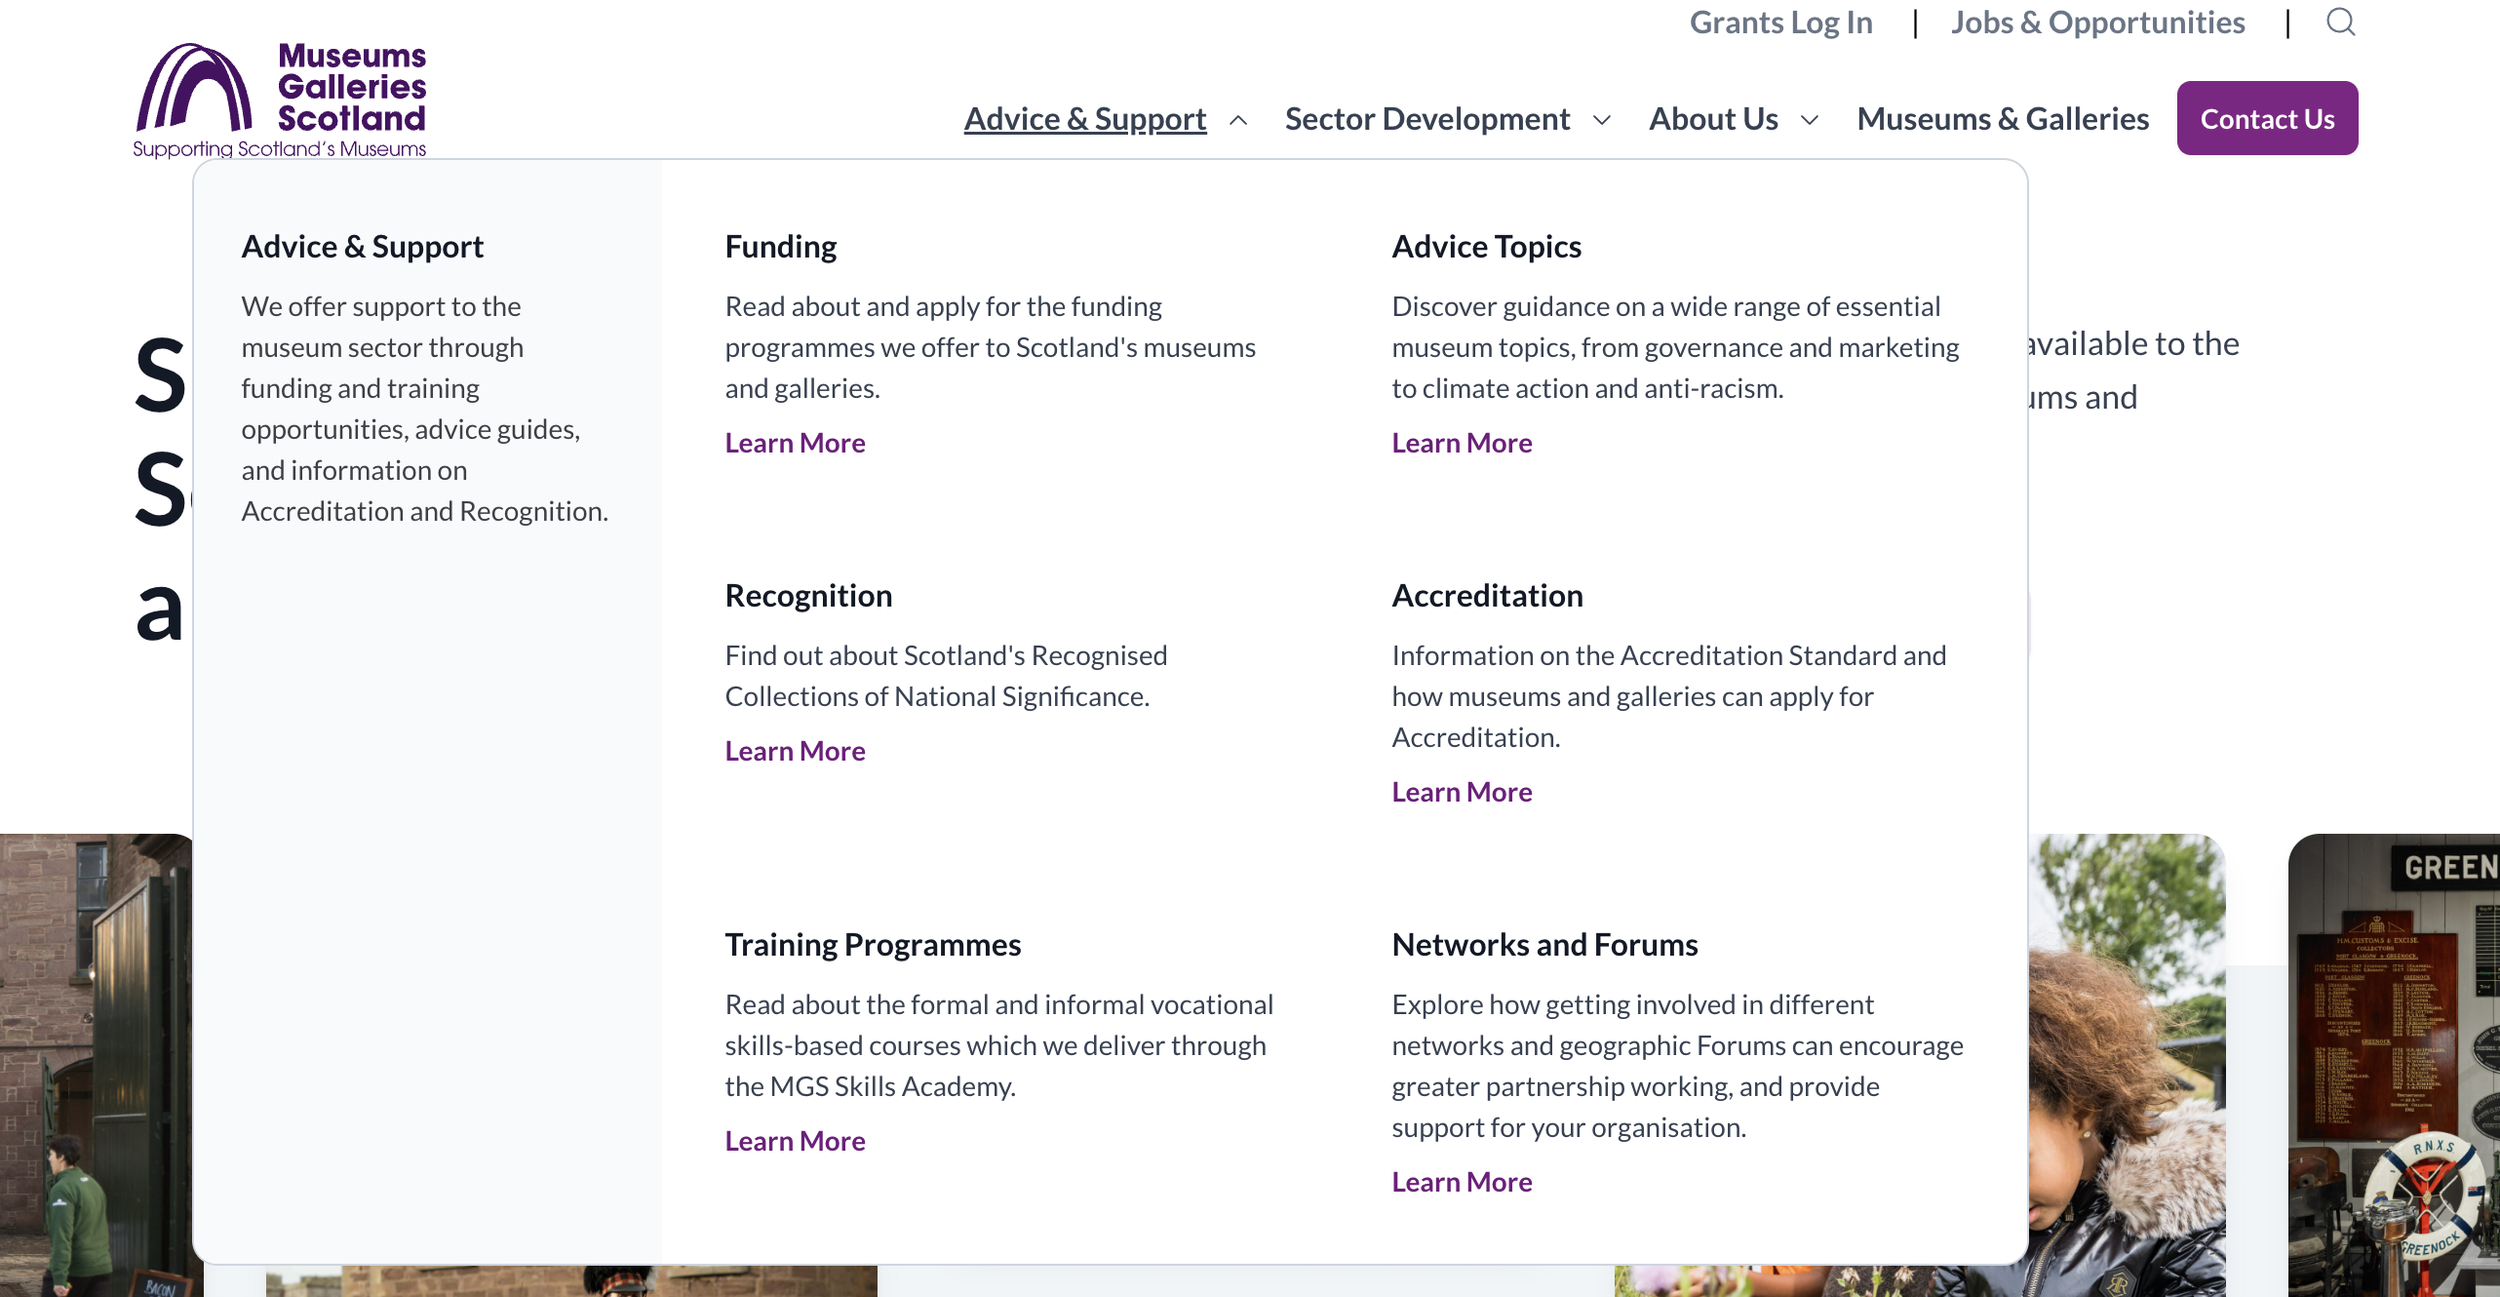Open the Jobs & Opportunities link
2500x1297 pixels.
pos(2098,22)
